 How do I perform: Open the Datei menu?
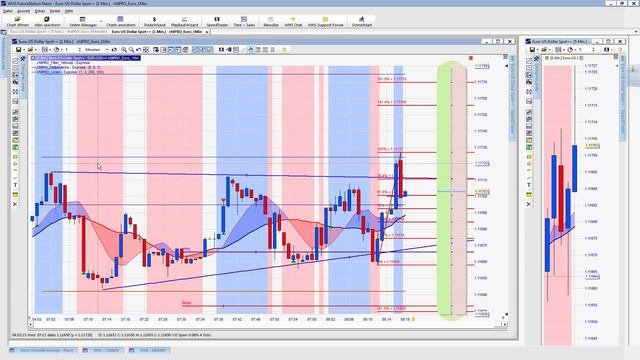(x=7, y=11)
